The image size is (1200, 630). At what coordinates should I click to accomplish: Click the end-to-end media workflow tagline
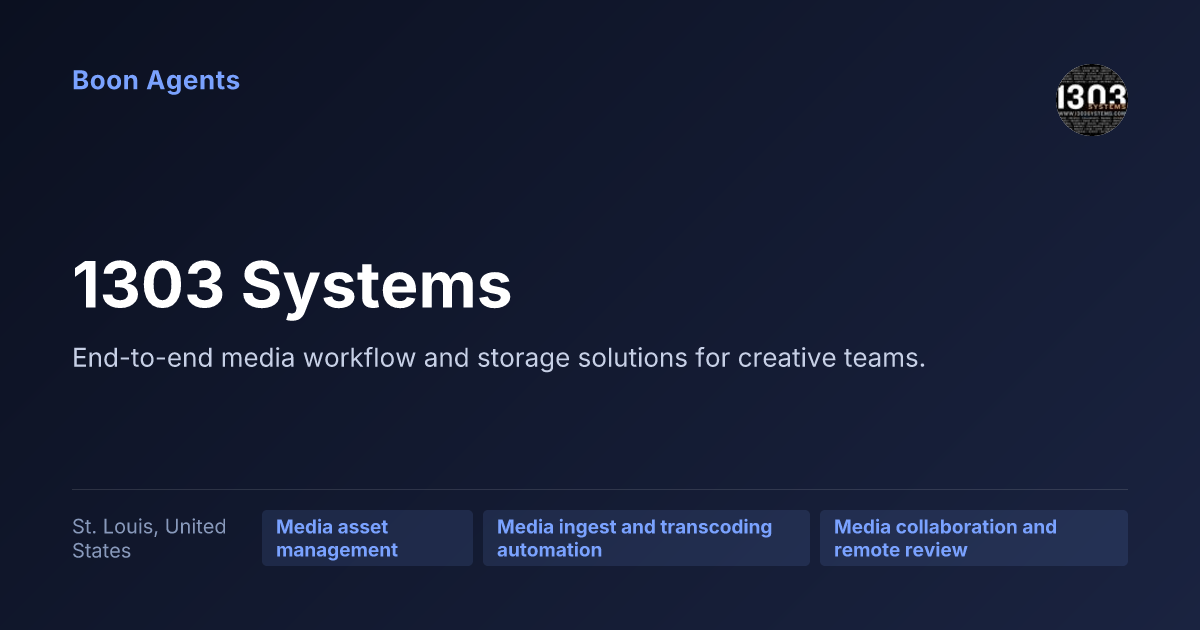499,358
